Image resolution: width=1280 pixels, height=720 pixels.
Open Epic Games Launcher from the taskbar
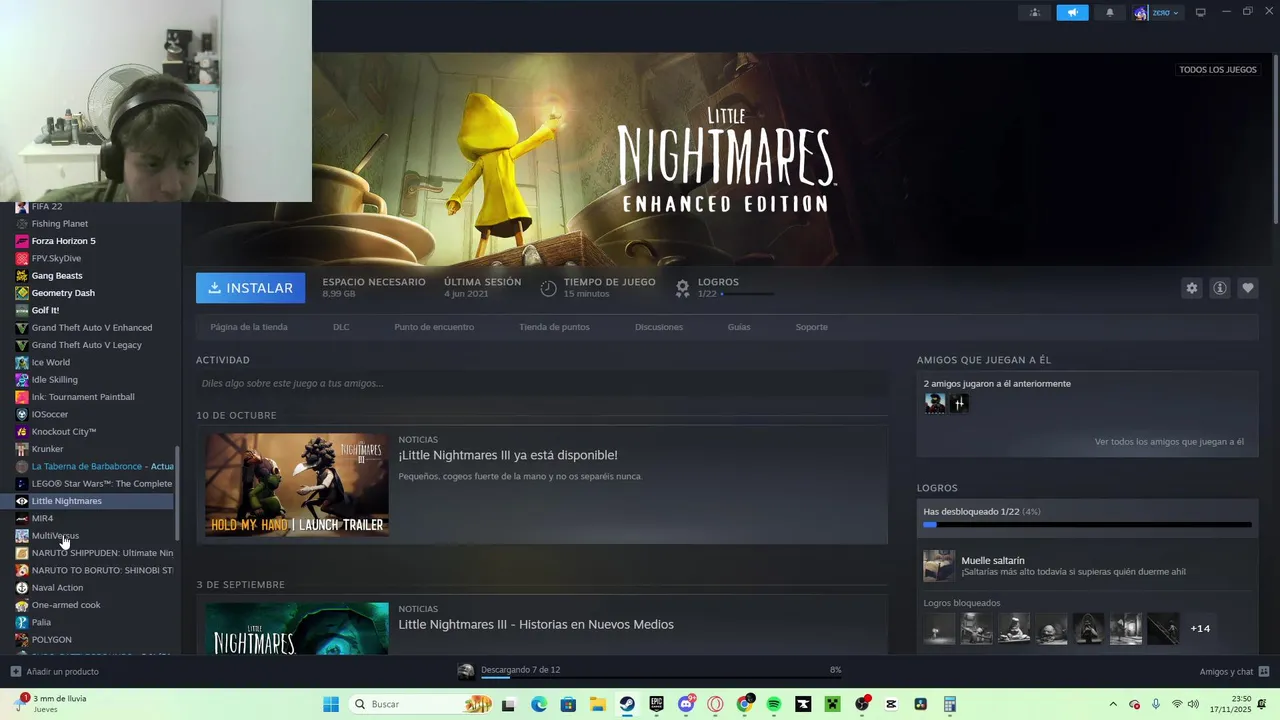[x=656, y=704]
